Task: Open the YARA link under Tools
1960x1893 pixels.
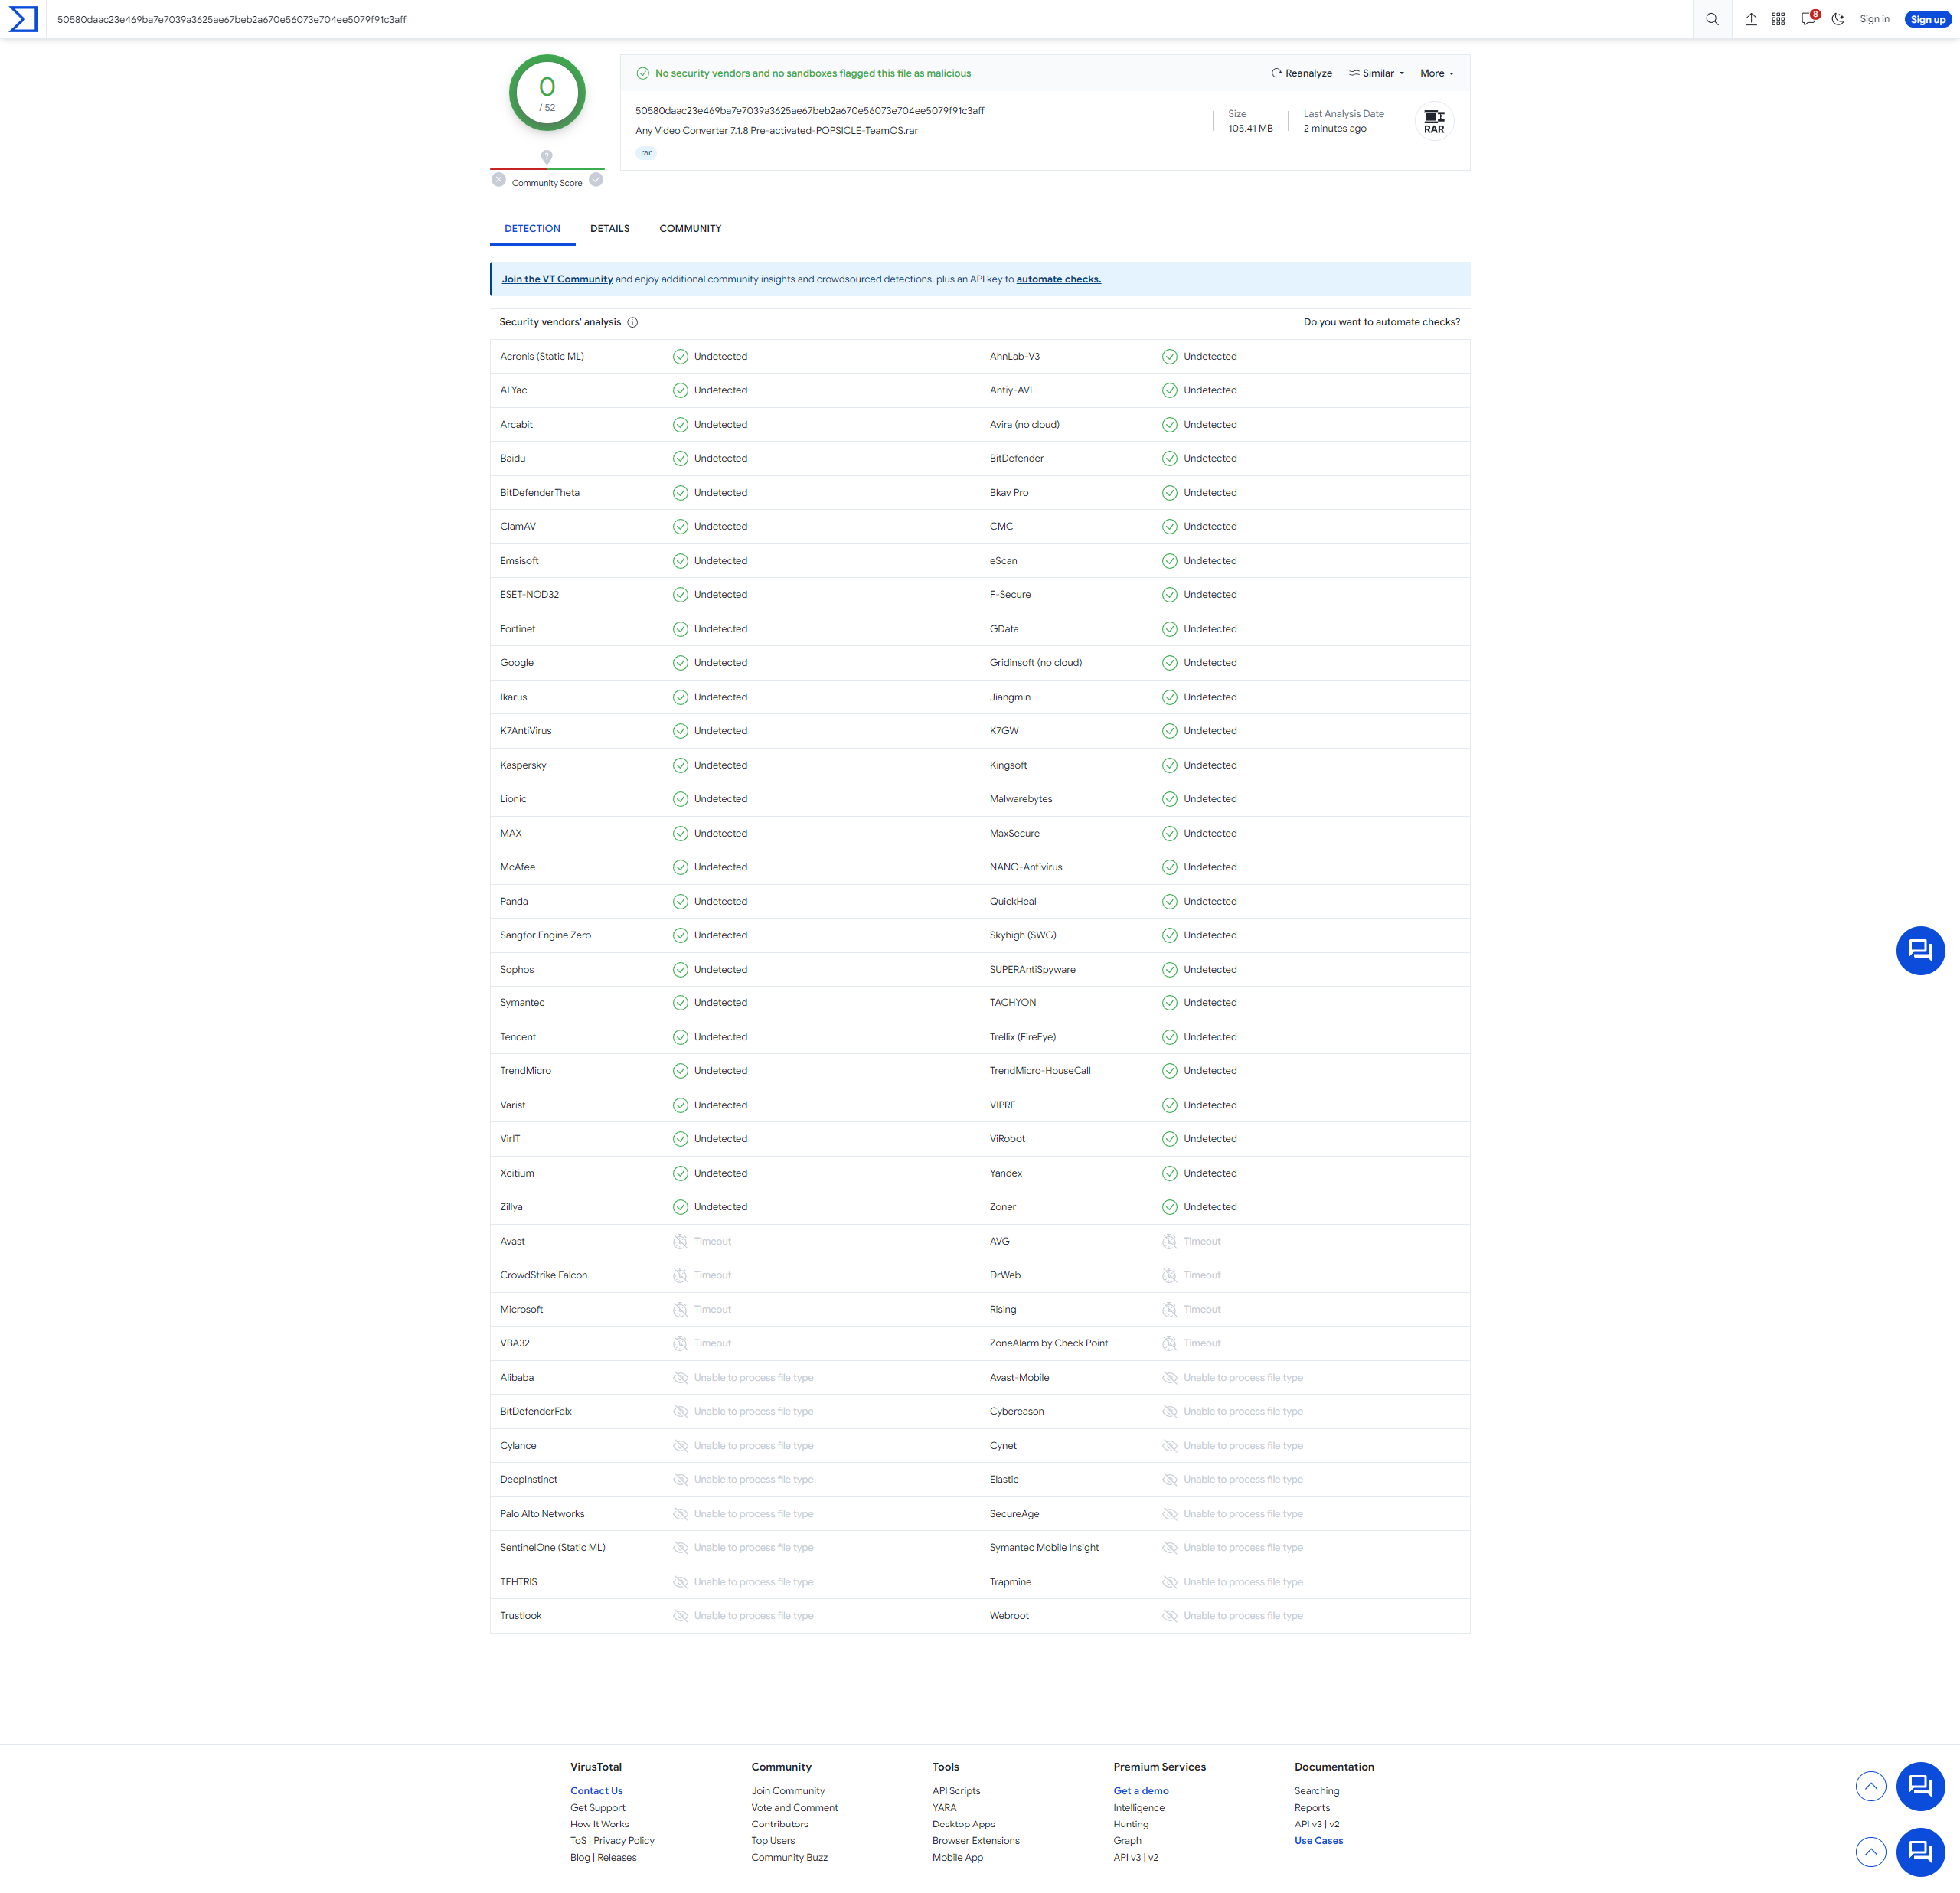Action: 944,1807
